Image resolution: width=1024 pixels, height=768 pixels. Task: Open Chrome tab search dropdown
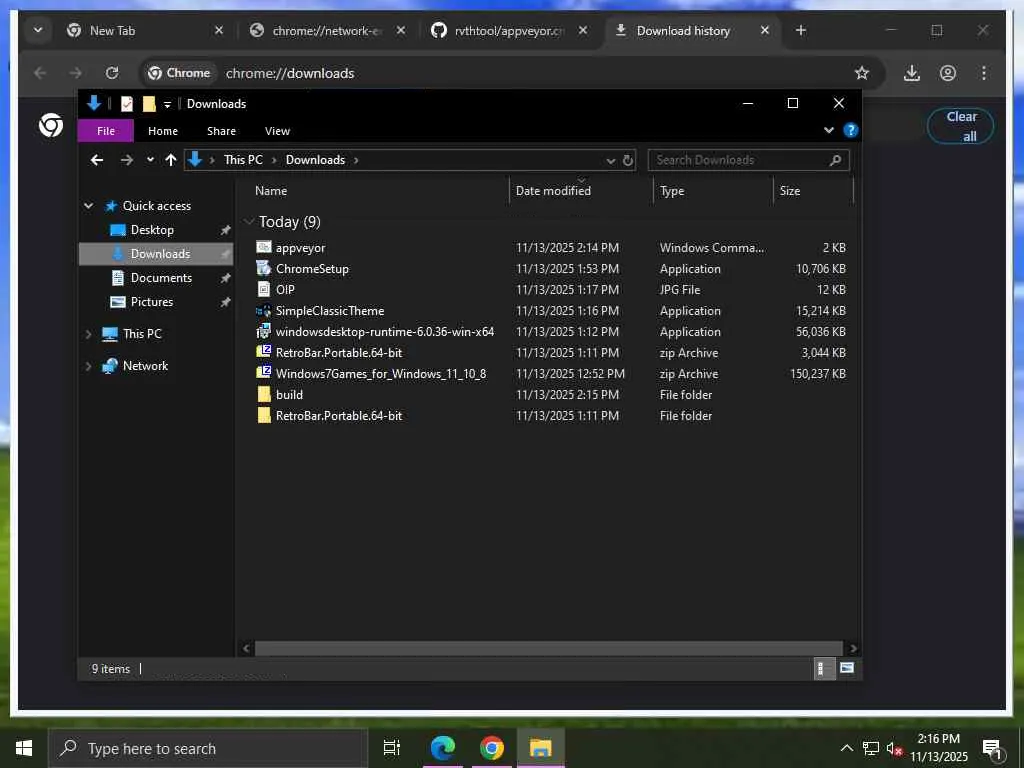coord(38,30)
